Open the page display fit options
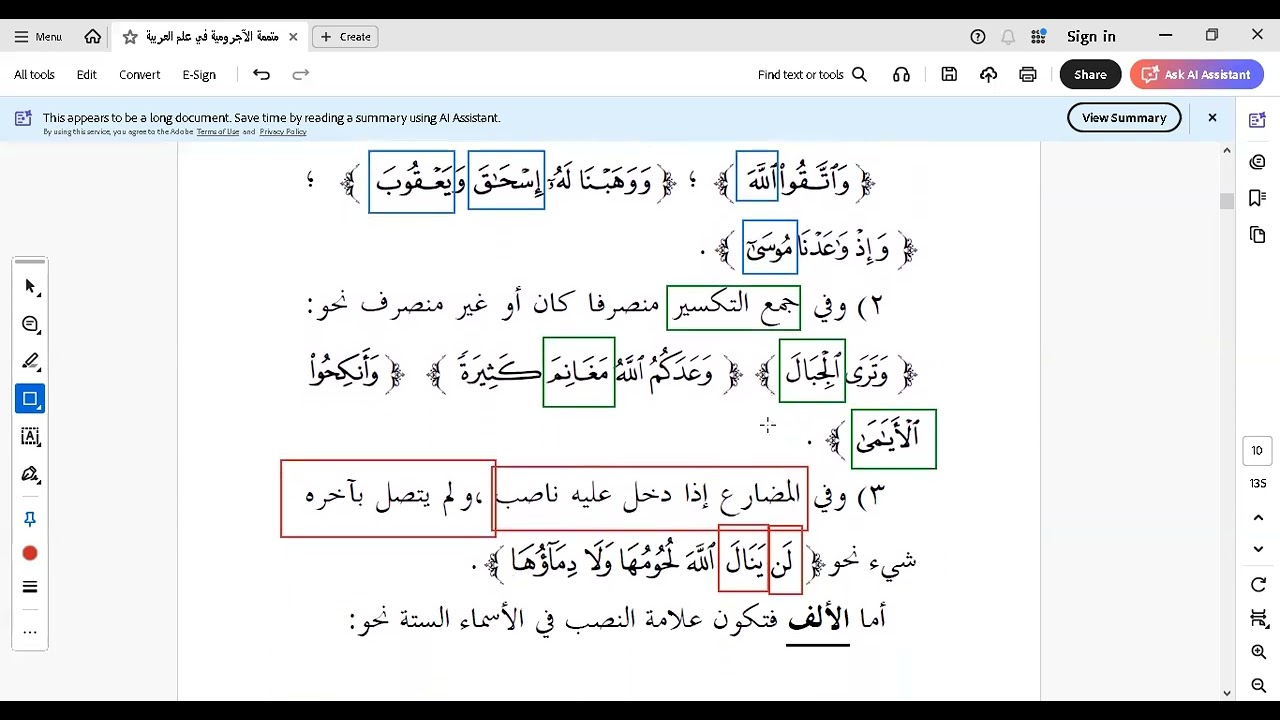Image resolution: width=1280 pixels, height=720 pixels. click(x=1258, y=619)
